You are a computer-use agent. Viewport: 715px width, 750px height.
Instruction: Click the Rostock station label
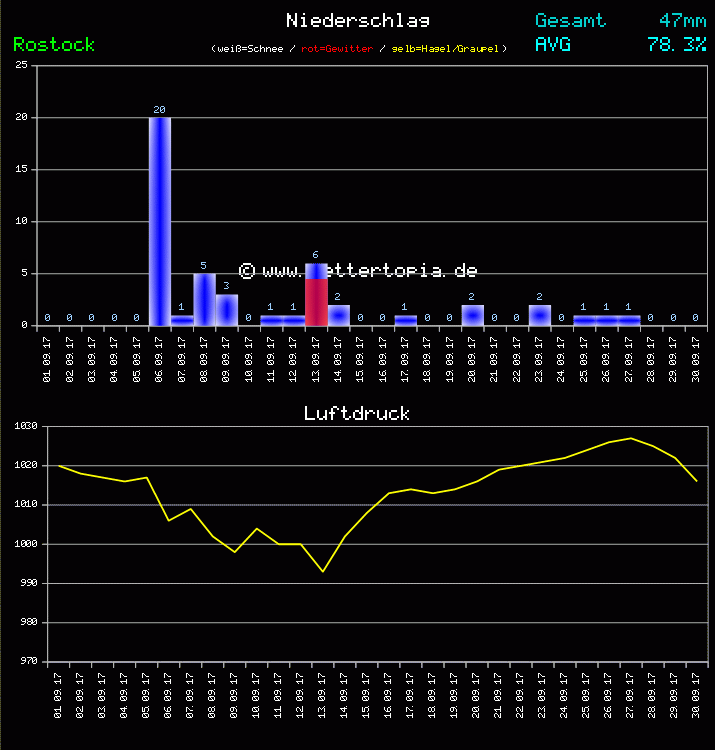54,44
